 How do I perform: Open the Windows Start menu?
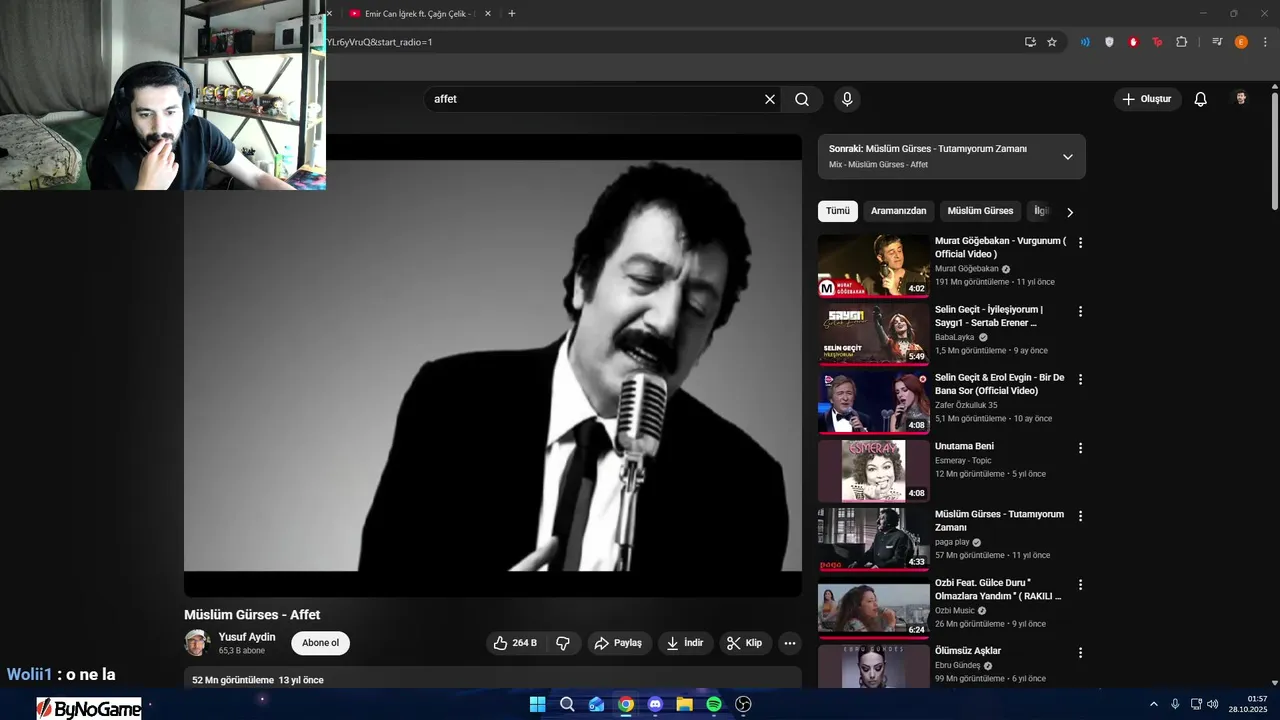pos(537,704)
